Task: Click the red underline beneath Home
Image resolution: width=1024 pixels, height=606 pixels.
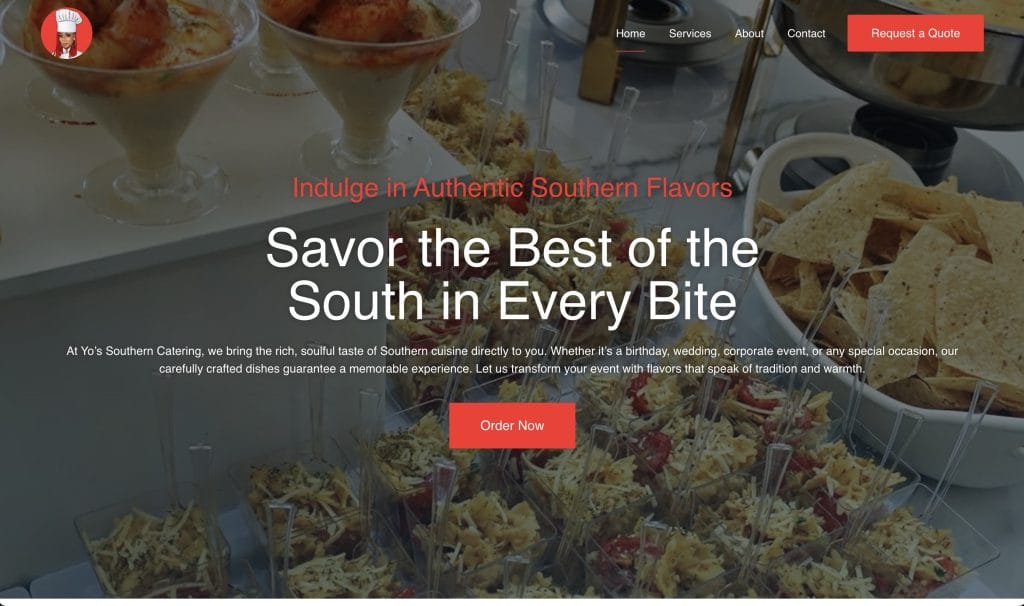Action: pos(630,50)
